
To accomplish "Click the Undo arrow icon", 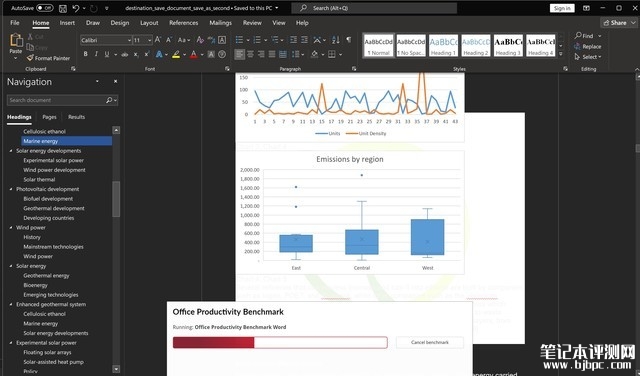I will (x=76, y=8).
